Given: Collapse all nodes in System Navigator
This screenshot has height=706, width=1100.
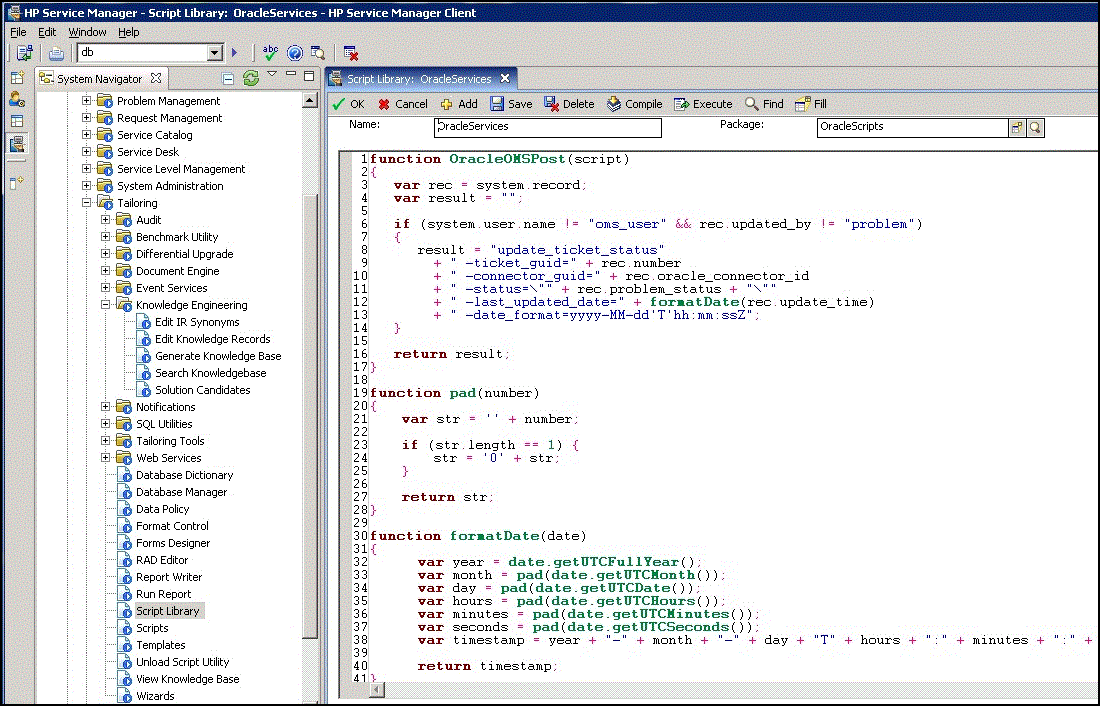Looking at the screenshot, I should 228,78.
